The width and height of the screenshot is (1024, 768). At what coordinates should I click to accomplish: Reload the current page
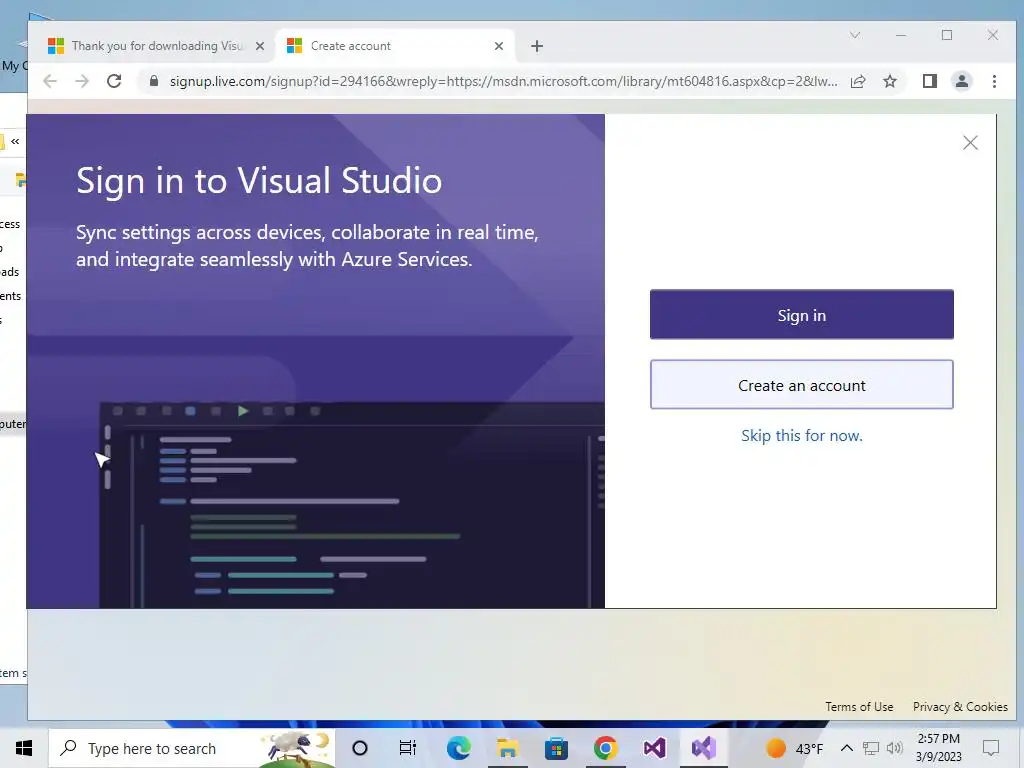click(114, 81)
